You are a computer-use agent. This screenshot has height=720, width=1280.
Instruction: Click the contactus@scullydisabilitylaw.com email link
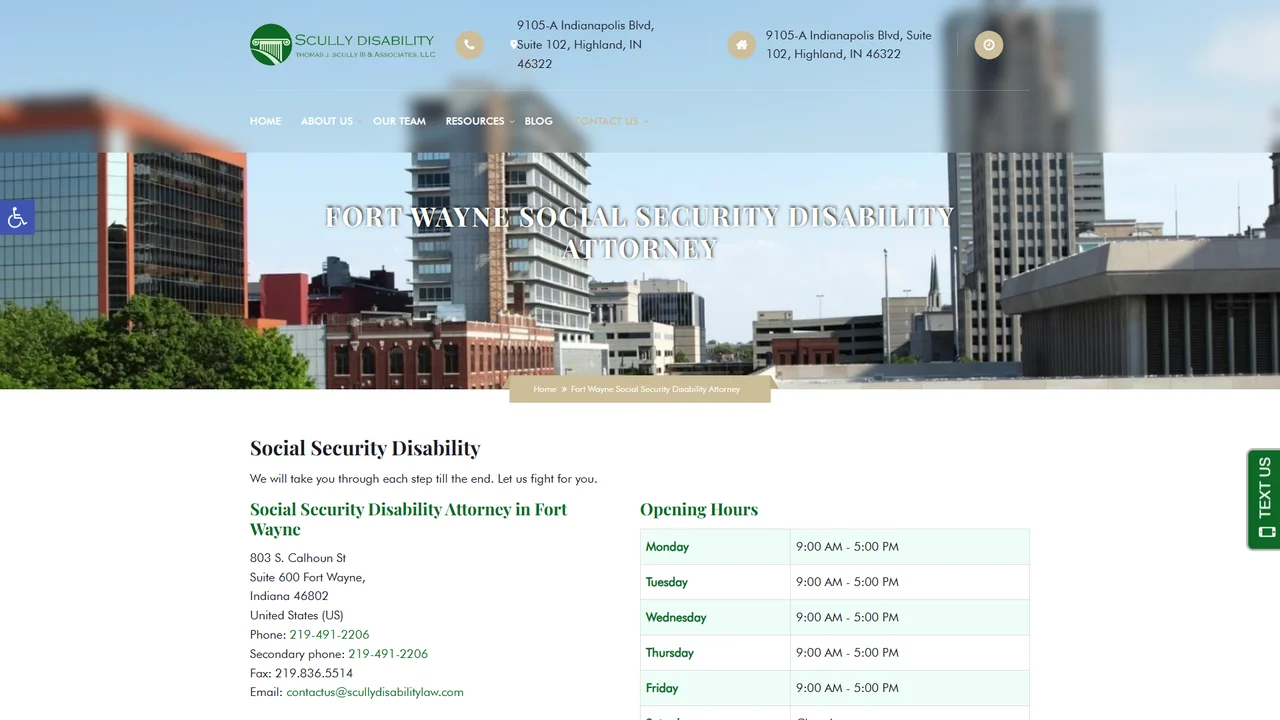(x=375, y=692)
